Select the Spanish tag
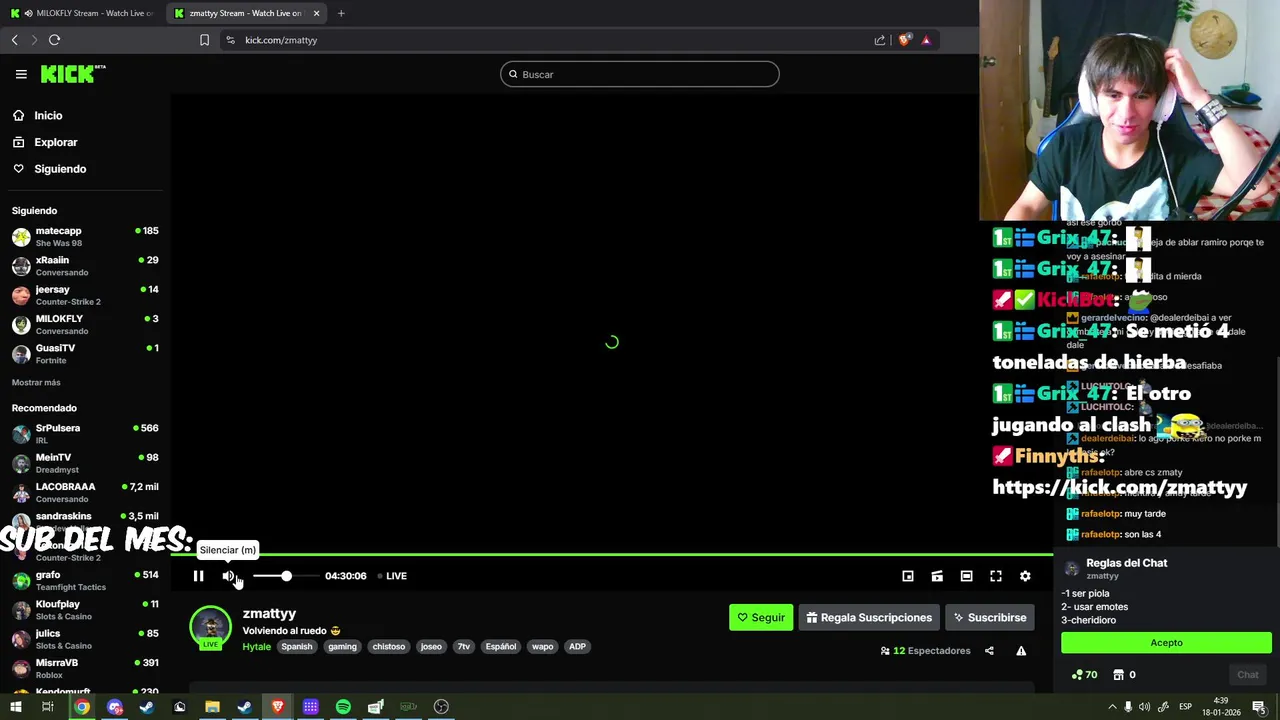The image size is (1280, 720). coord(297,647)
